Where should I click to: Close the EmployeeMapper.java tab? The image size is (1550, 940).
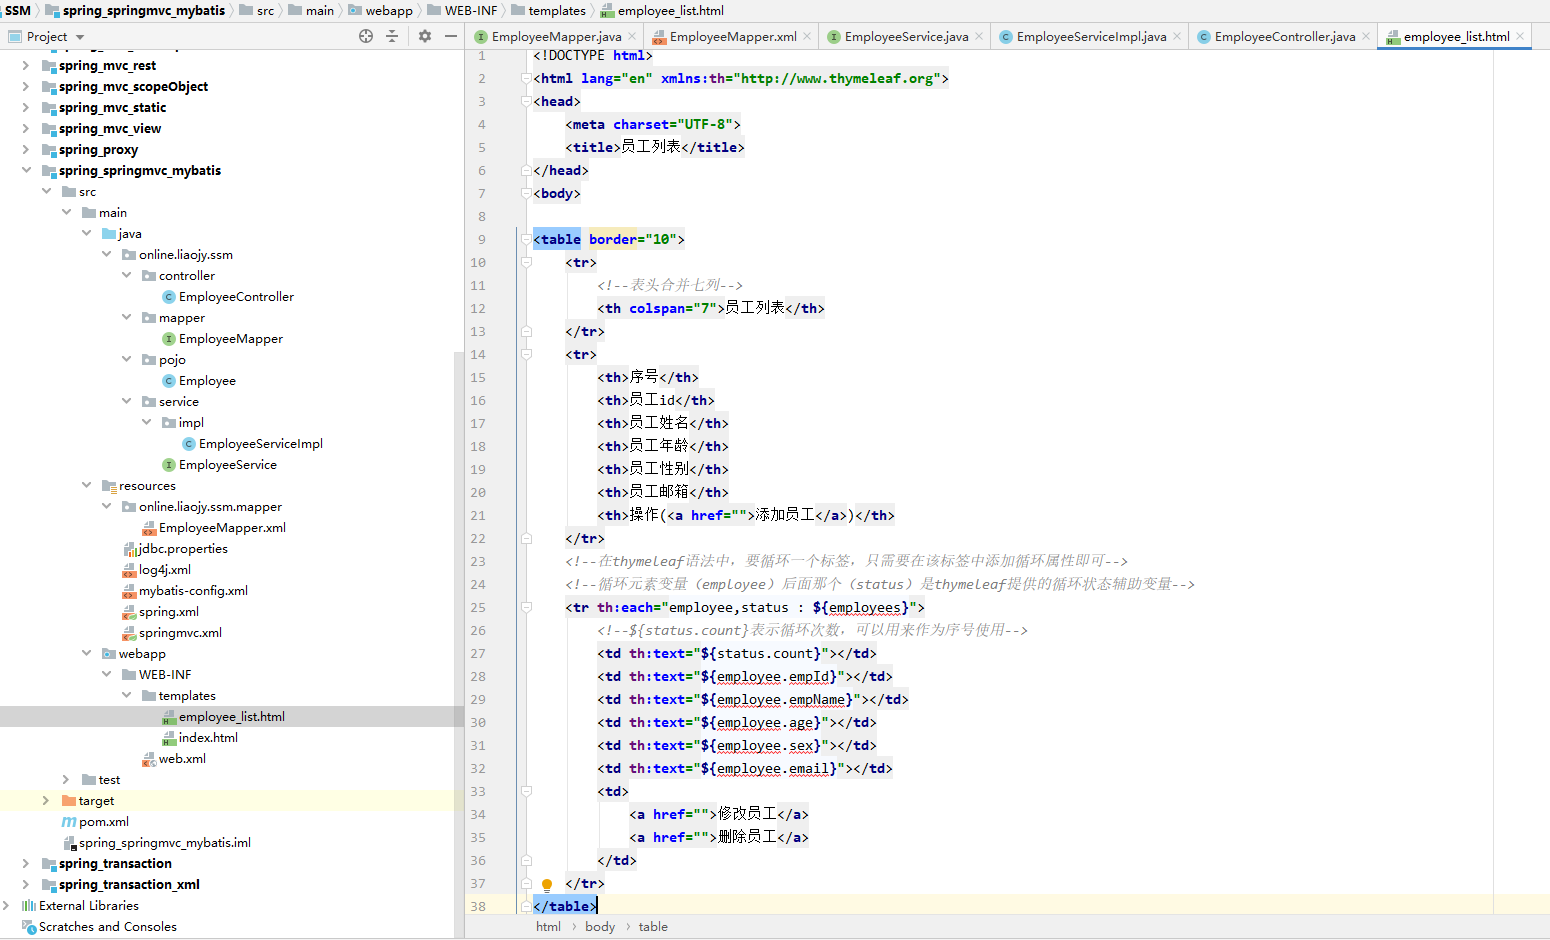pos(632,37)
